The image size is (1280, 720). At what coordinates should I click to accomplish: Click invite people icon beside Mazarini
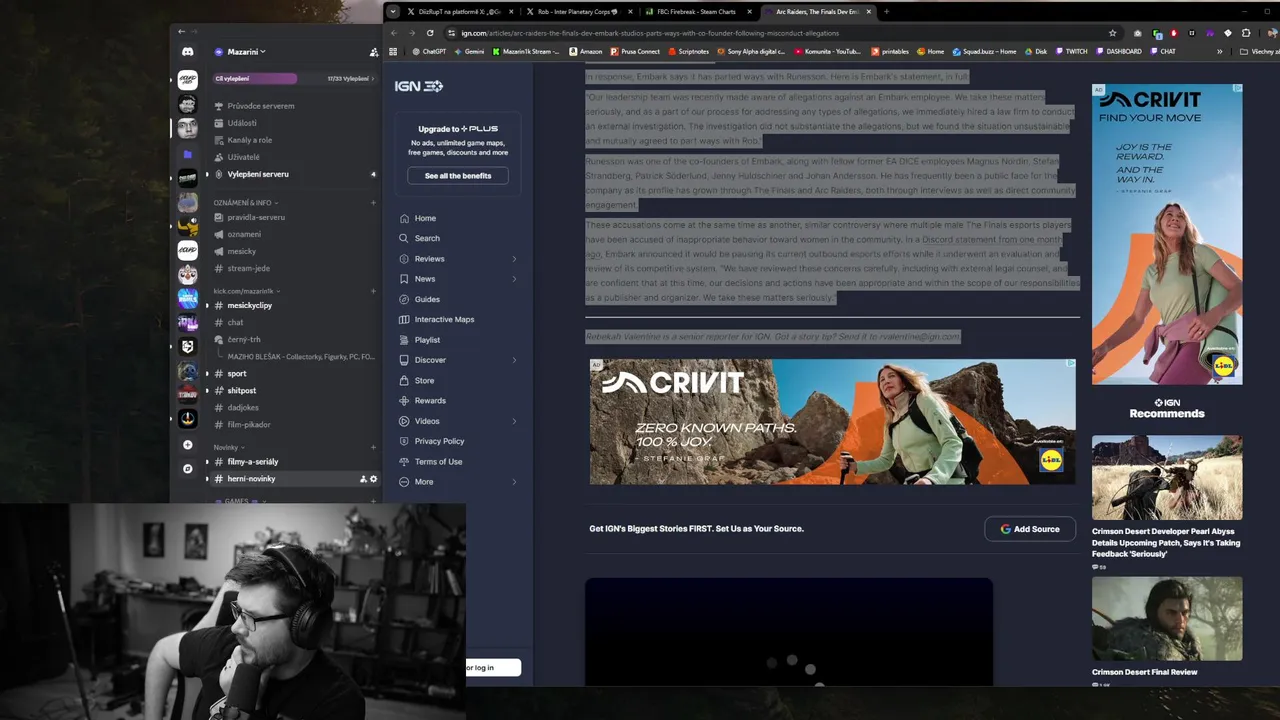point(374,52)
